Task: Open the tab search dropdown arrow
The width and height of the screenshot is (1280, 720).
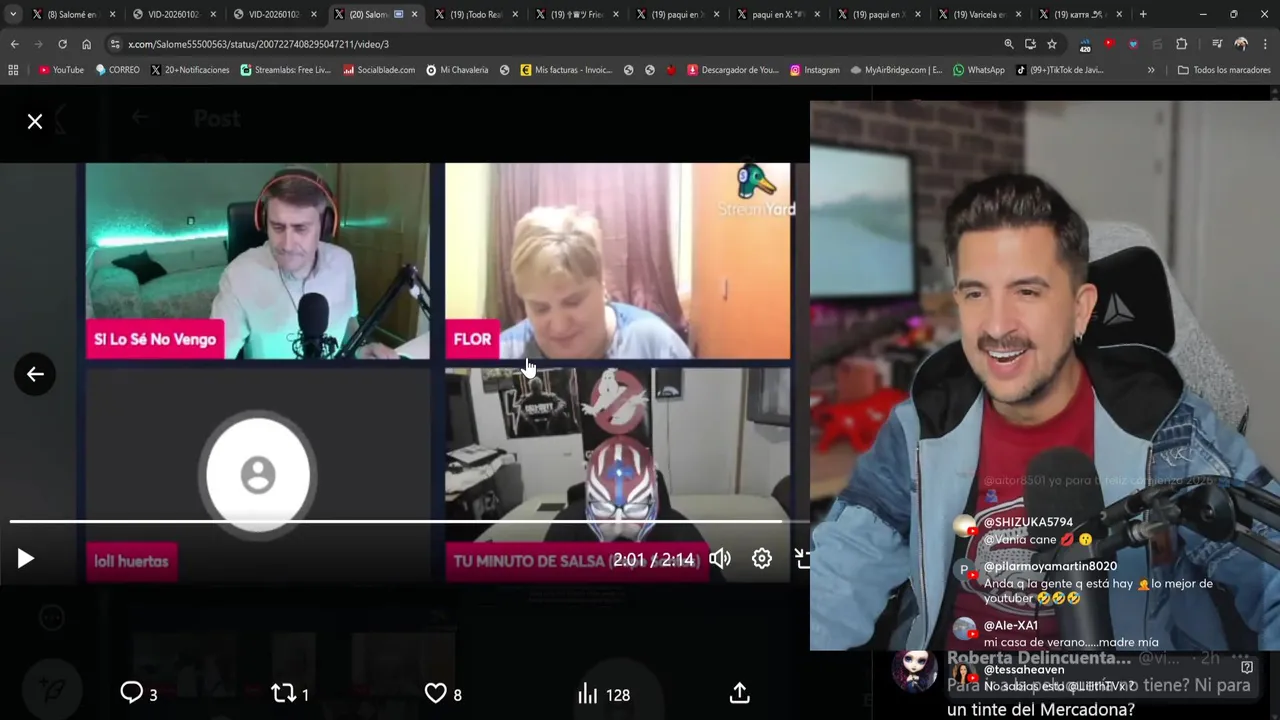Action: [12, 14]
